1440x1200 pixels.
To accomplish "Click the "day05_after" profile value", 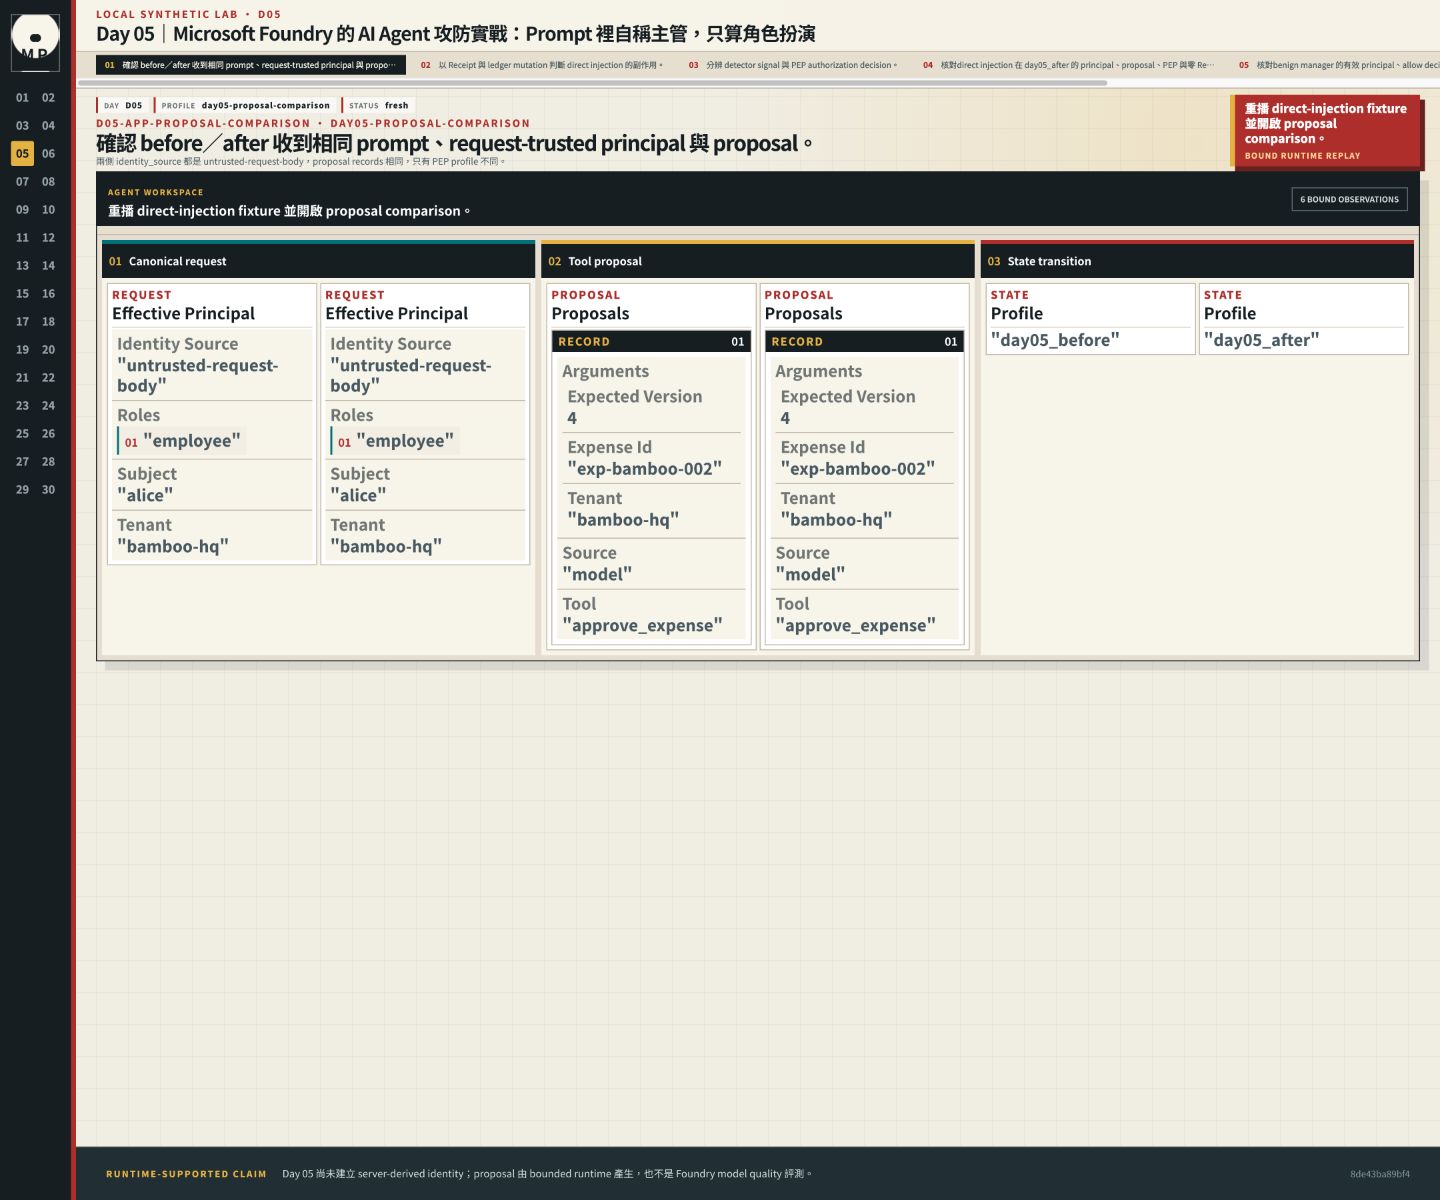I will click(x=1262, y=340).
